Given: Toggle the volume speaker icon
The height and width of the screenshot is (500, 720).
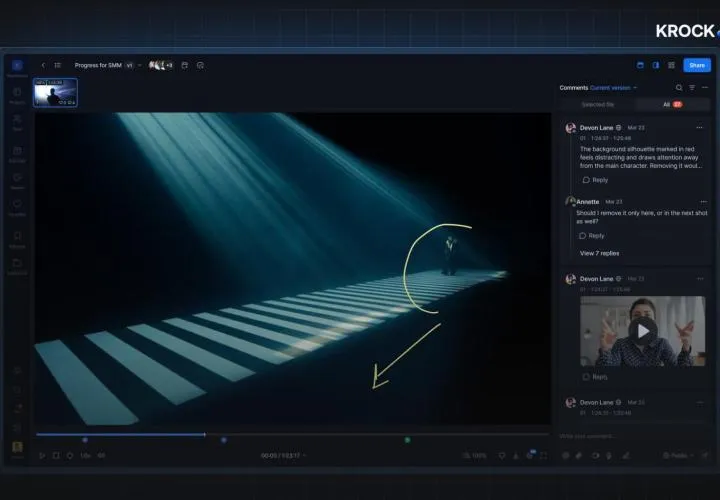Looking at the screenshot, I should tap(101, 455).
